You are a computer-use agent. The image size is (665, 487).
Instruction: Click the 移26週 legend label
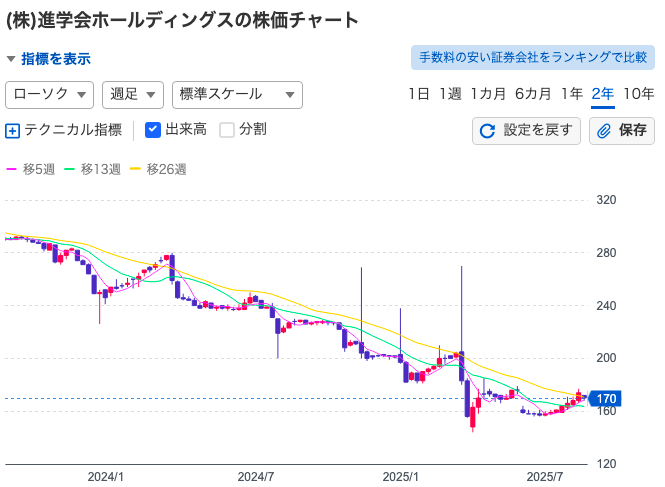pos(166,169)
